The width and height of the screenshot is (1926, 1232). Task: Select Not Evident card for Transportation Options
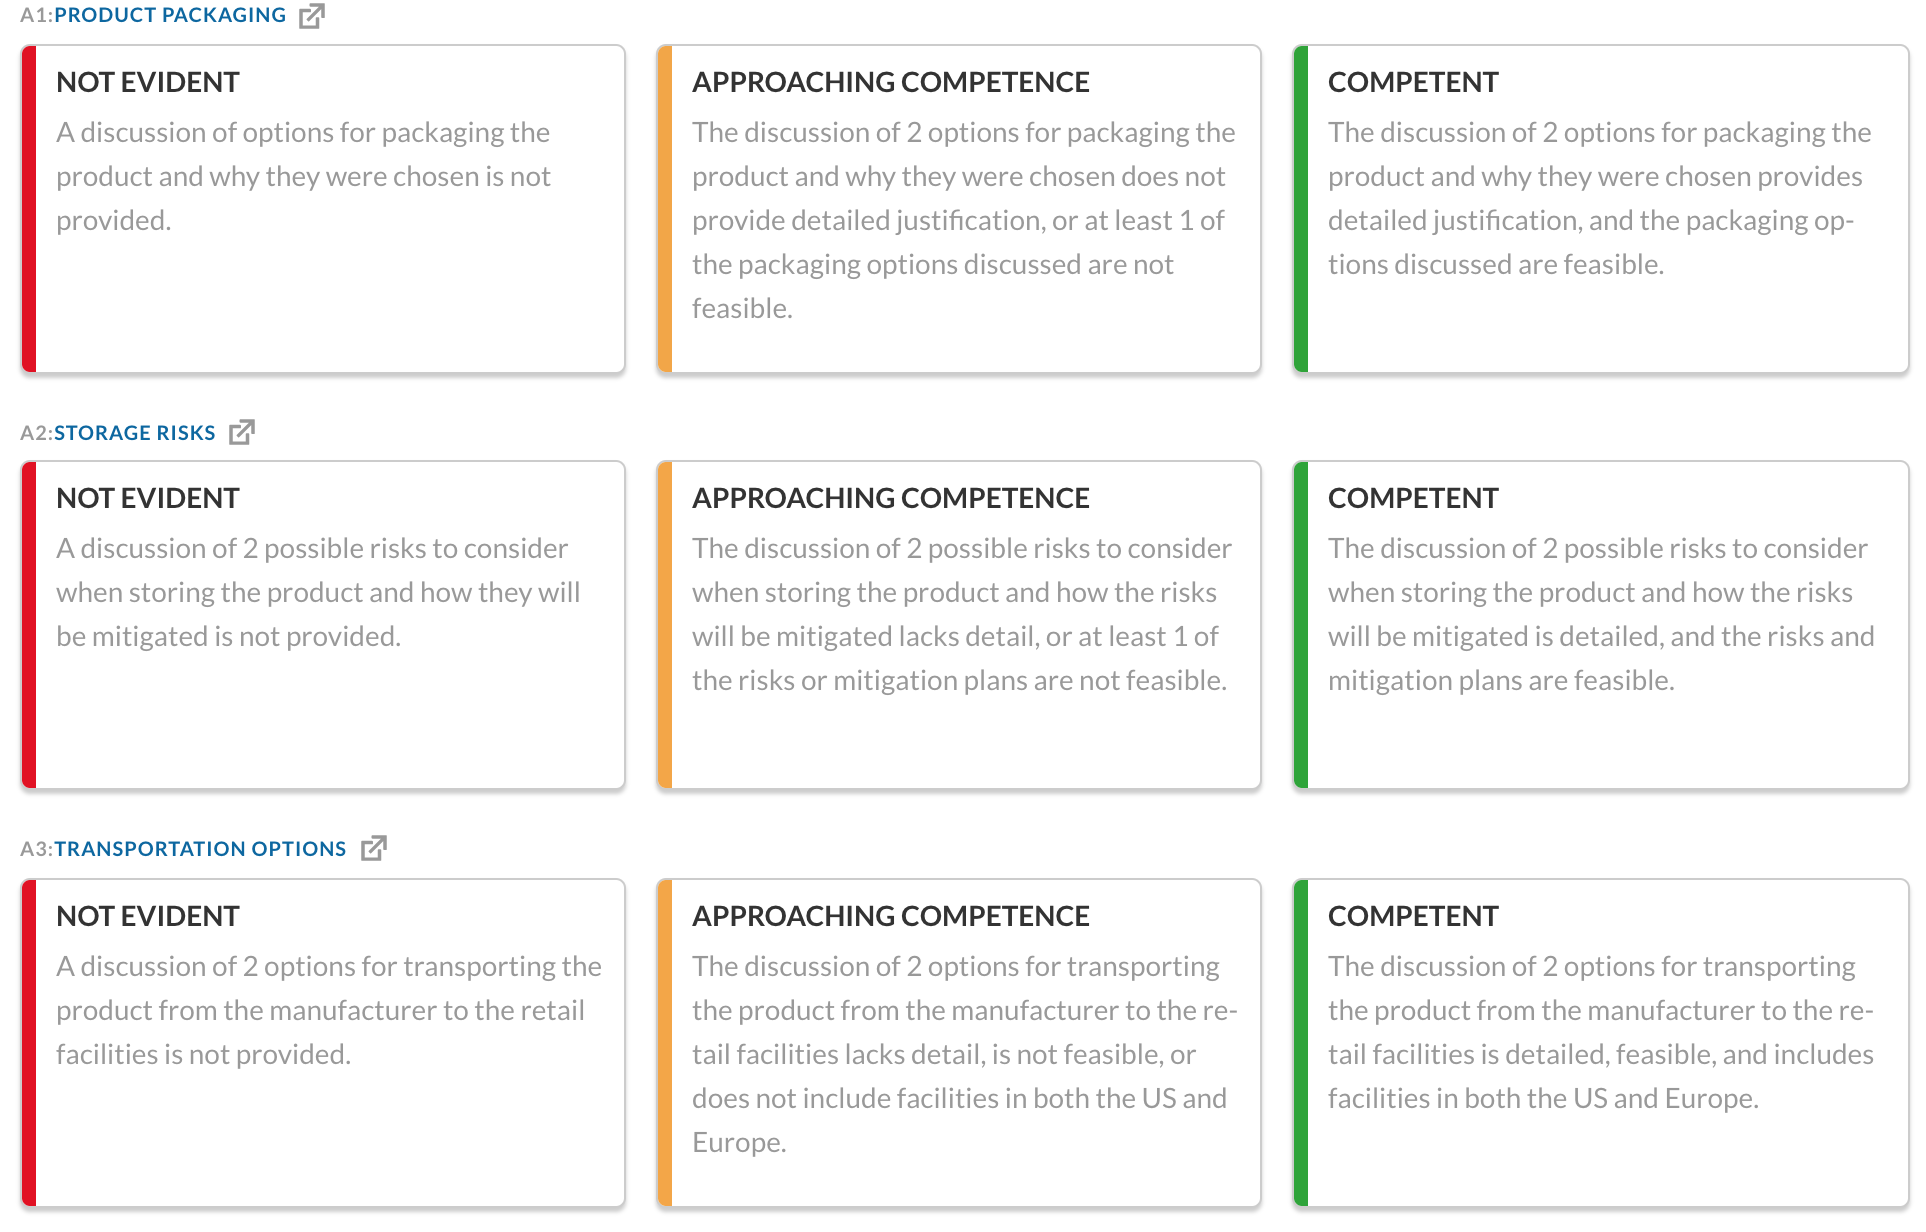coord(323,1043)
